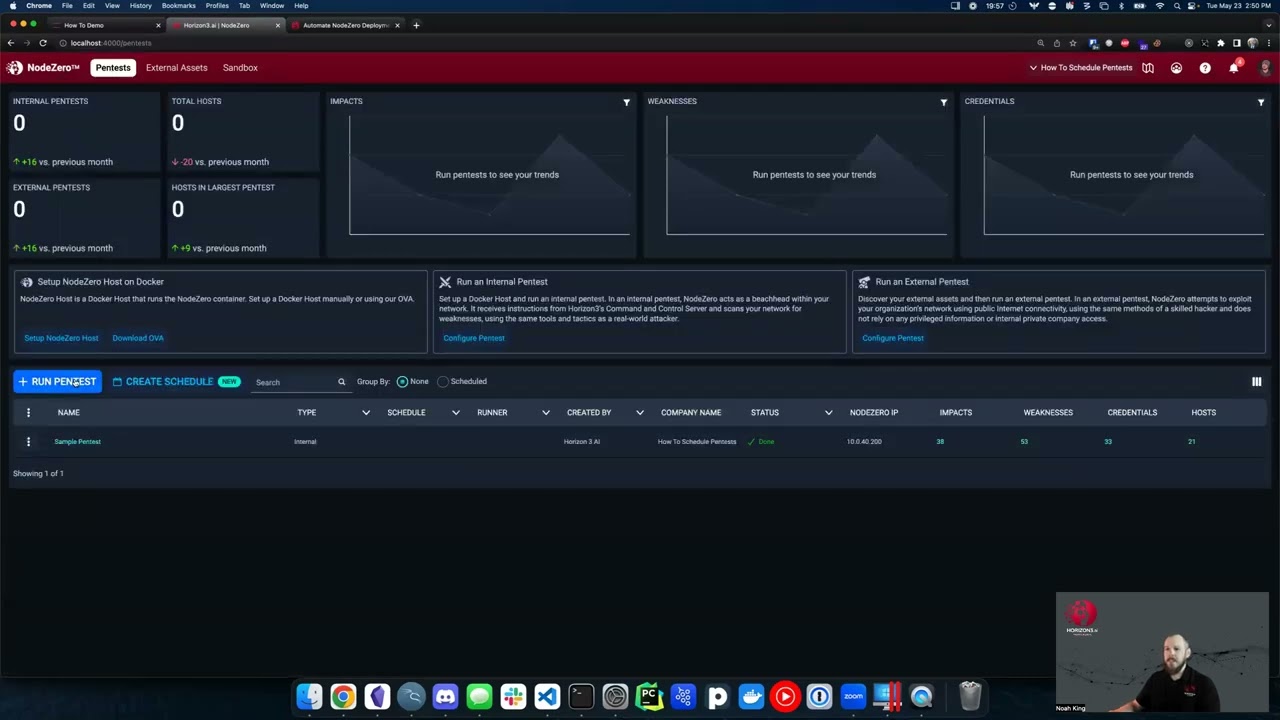
Task: Open the help question mark icon
Action: [1205, 68]
